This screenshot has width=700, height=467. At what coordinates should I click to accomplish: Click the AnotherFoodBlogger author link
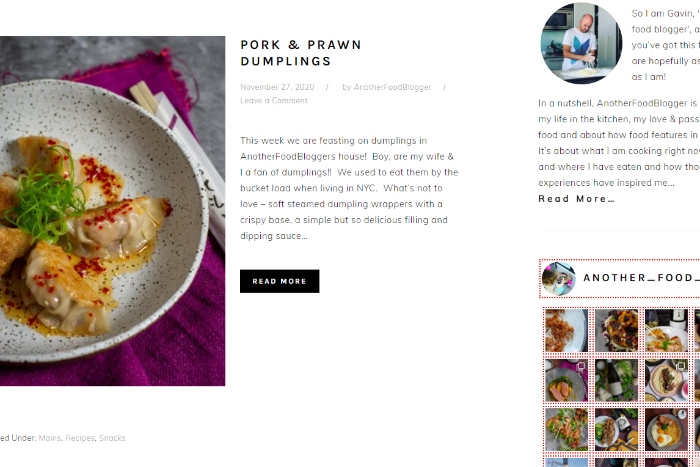(x=393, y=87)
